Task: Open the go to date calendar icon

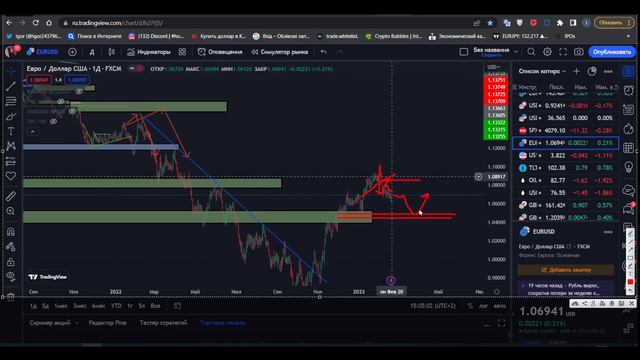Action: [x=177, y=306]
